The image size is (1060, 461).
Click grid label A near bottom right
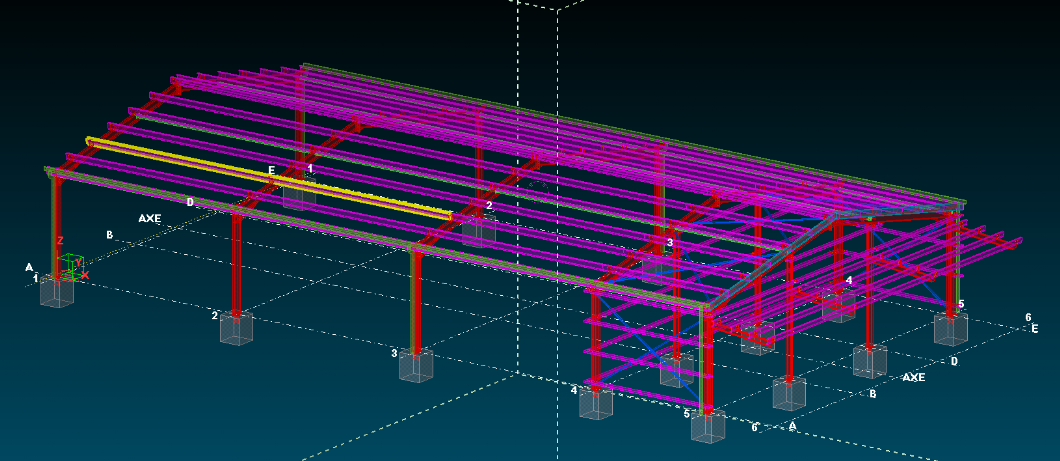click(793, 425)
